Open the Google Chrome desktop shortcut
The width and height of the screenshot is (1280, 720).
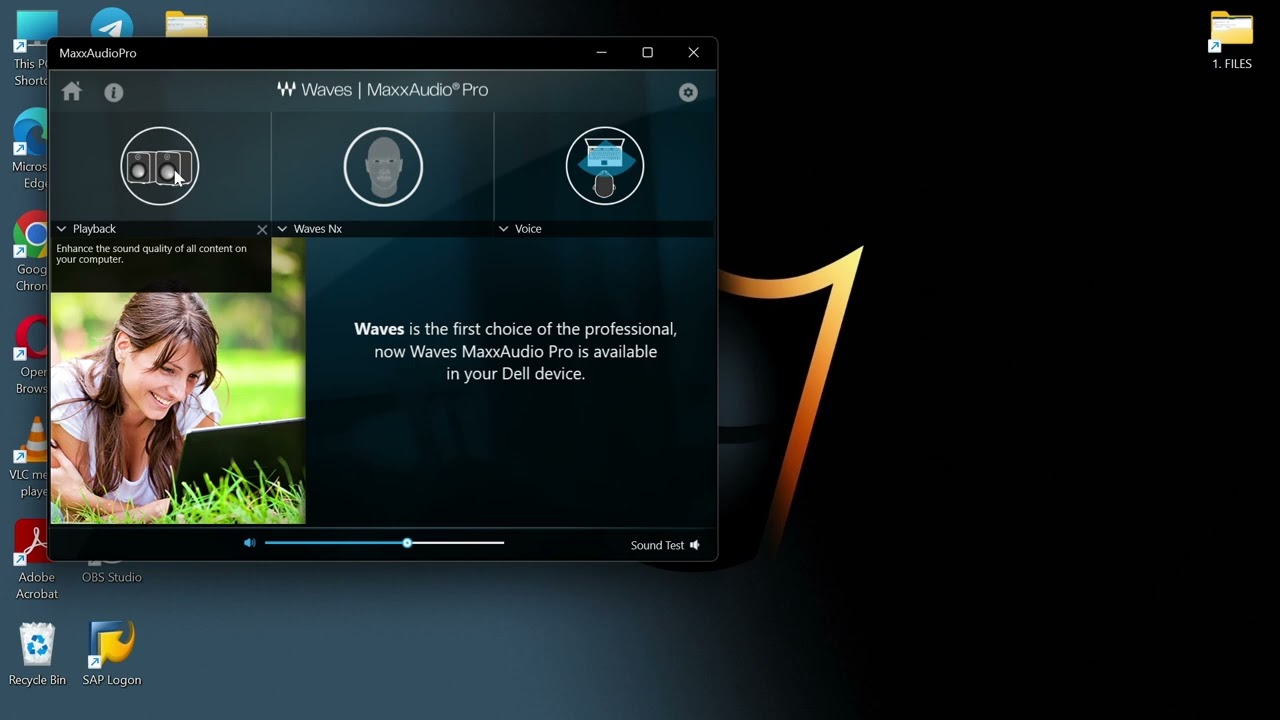pyautogui.click(x=32, y=252)
